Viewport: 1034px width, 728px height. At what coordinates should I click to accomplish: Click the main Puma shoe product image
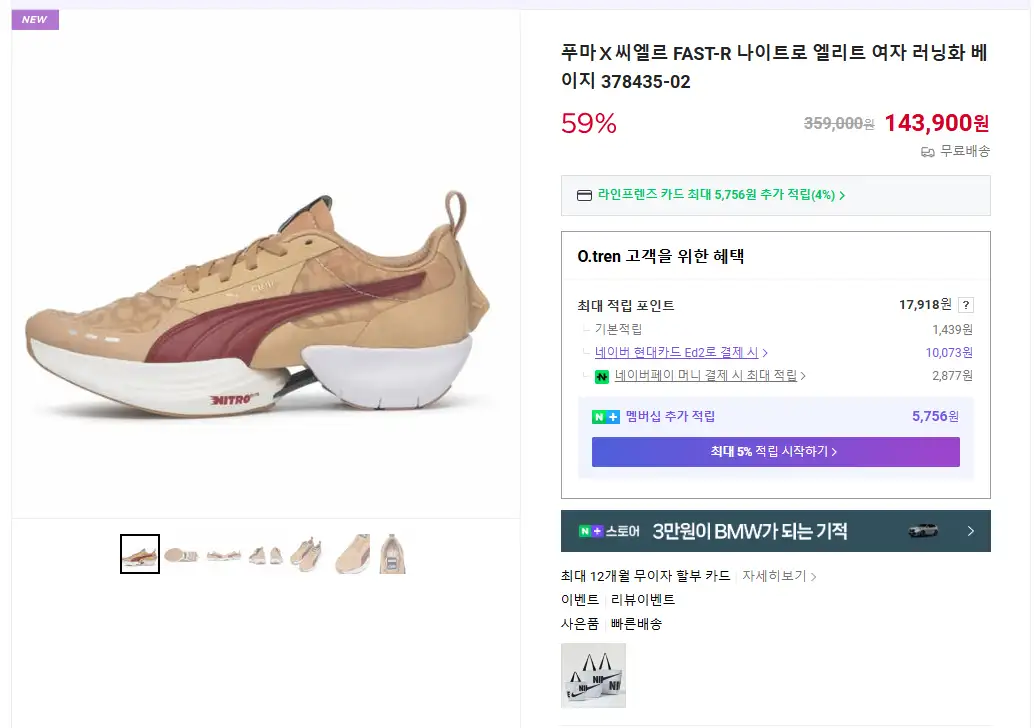(x=258, y=310)
